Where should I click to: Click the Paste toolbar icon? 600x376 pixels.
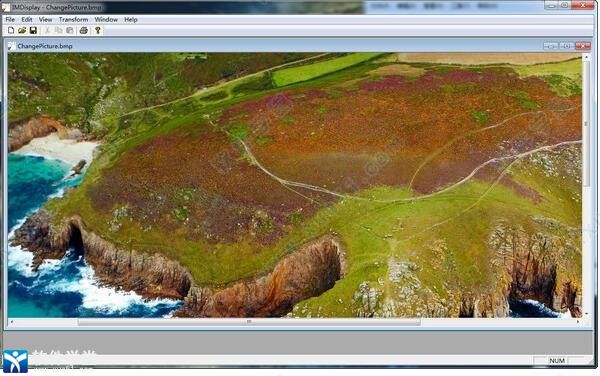70,30
